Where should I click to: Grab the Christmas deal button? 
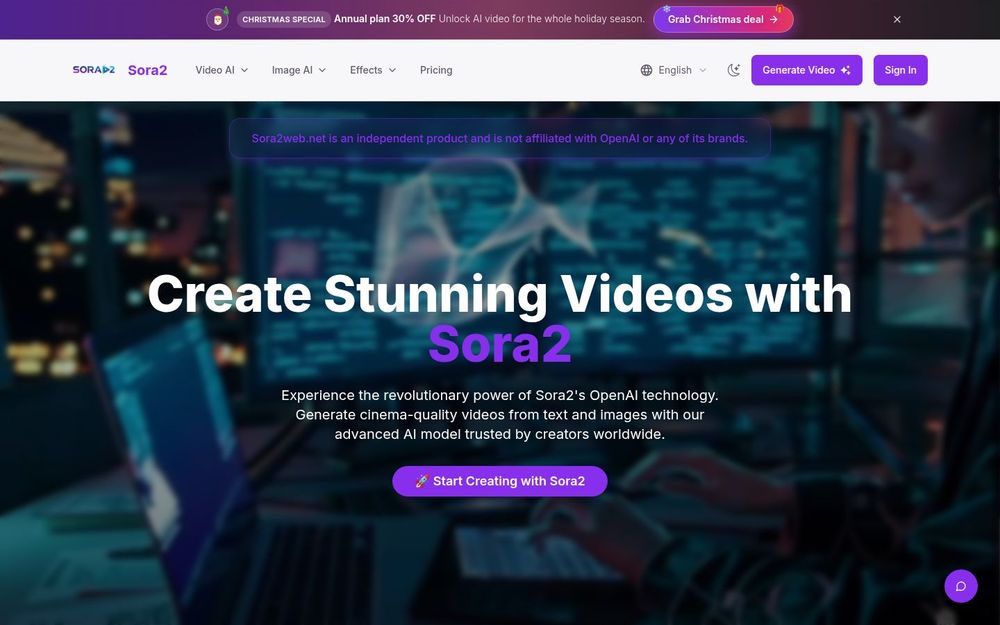click(723, 19)
